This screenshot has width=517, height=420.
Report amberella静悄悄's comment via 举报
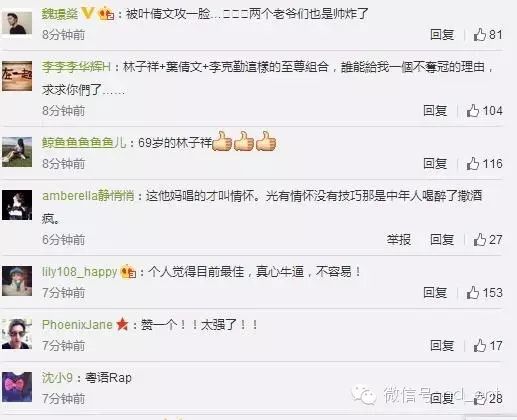[x=399, y=239]
